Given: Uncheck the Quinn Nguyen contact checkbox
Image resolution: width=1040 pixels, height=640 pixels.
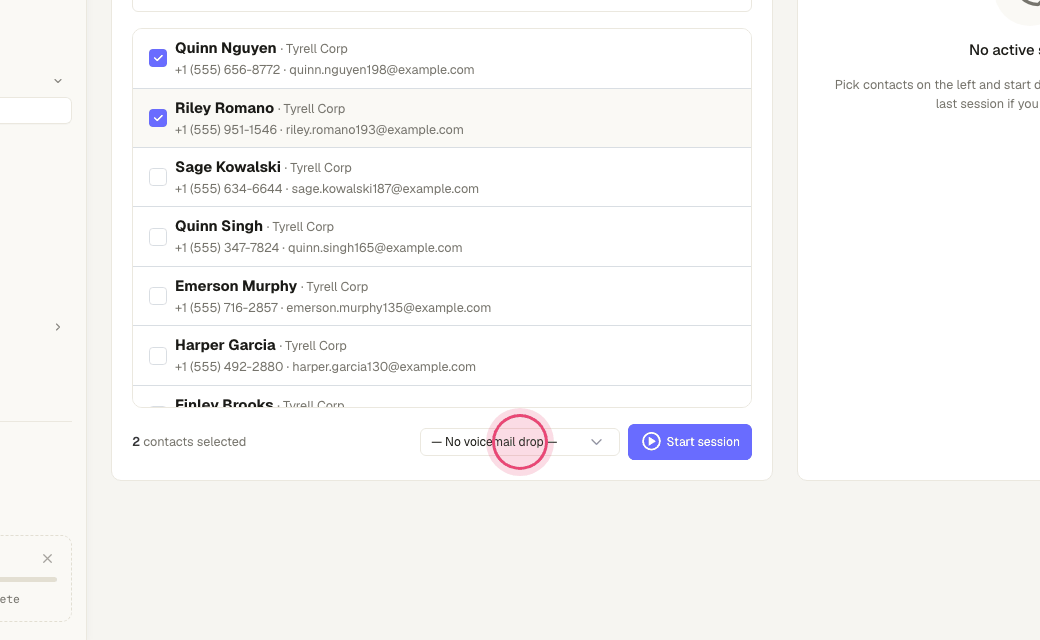Looking at the screenshot, I should coord(158,58).
